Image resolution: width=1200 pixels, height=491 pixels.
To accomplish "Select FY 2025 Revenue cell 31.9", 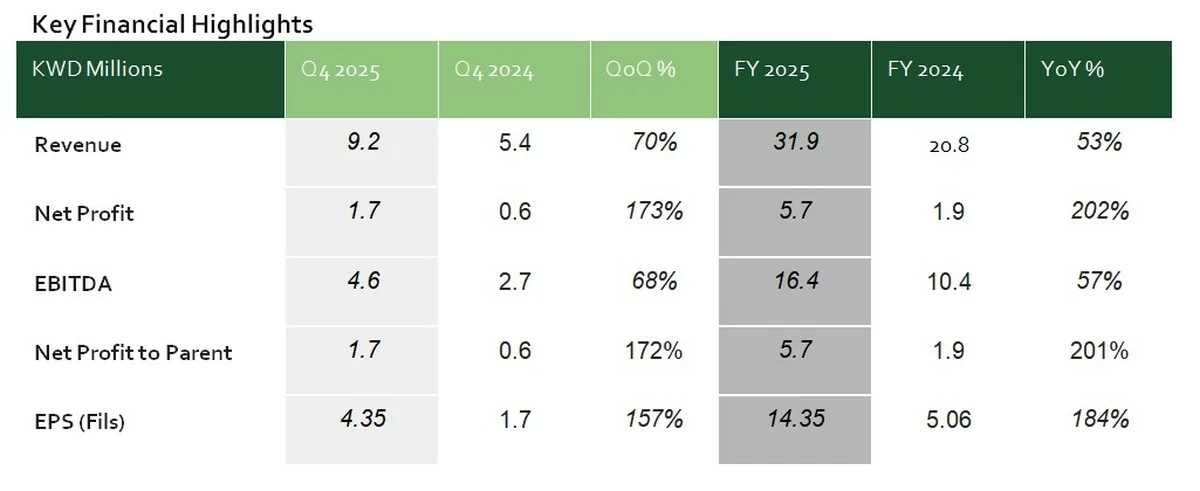I will 796,143.
